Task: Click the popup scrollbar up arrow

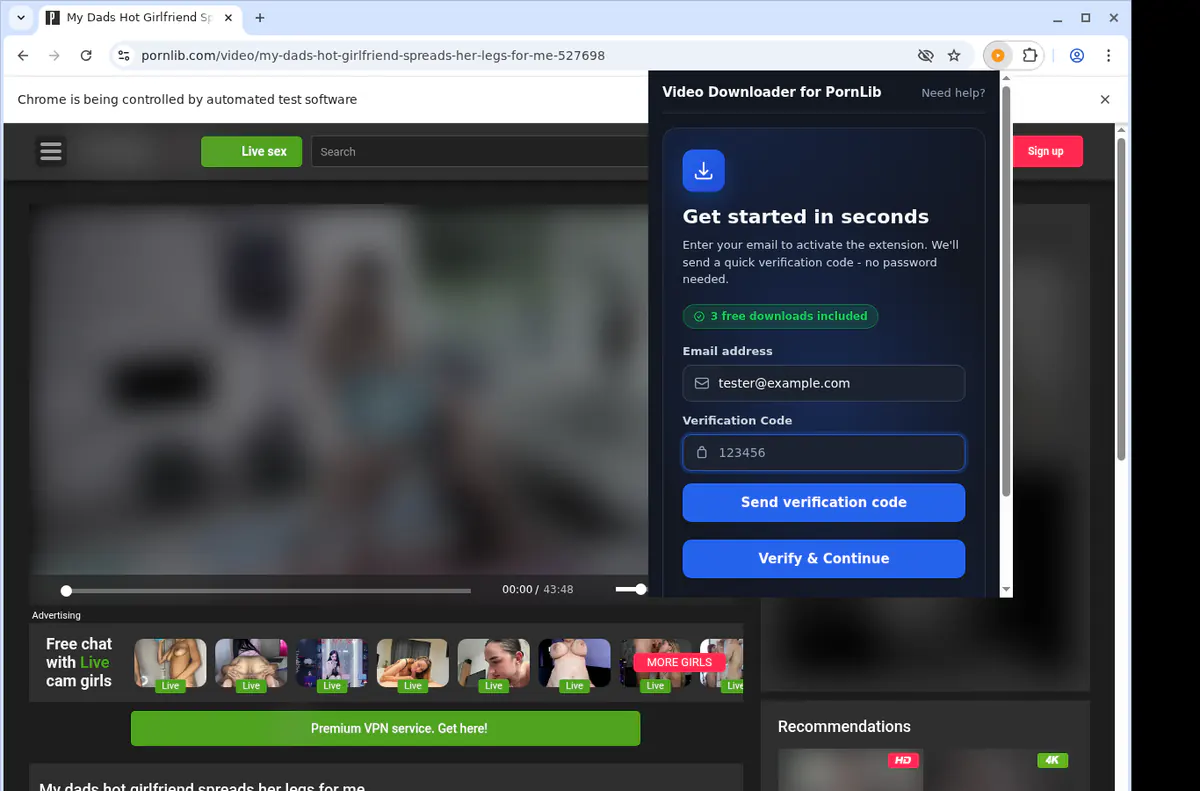Action: click(1006, 78)
